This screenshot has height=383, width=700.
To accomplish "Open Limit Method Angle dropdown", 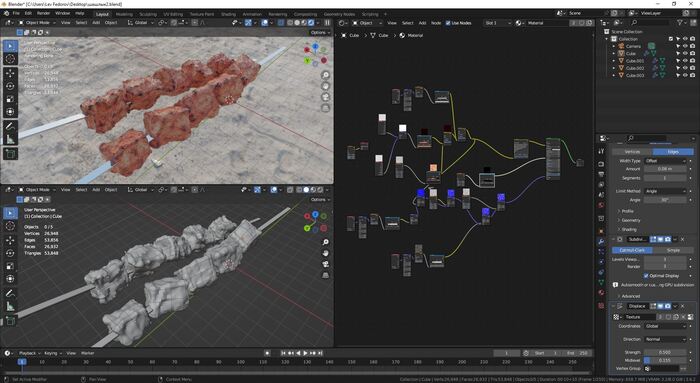I will click(x=665, y=191).
